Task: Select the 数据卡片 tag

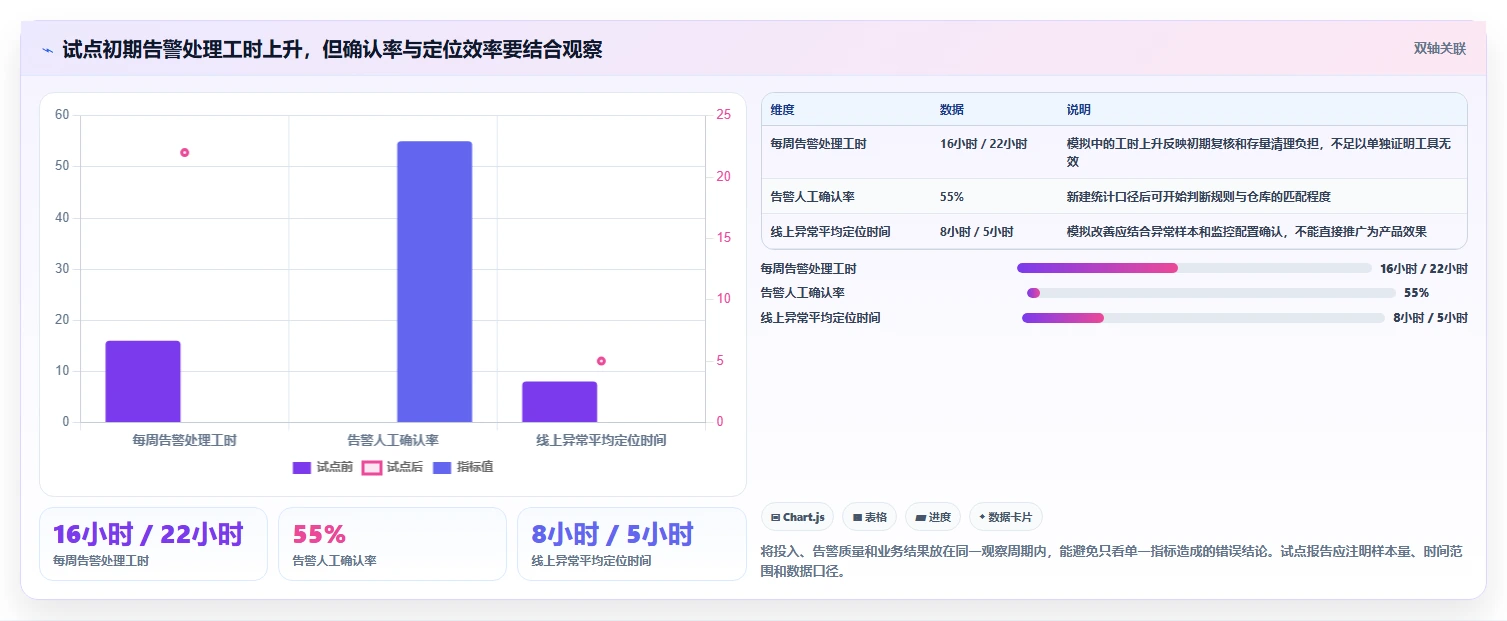Action: (1006, 517)
